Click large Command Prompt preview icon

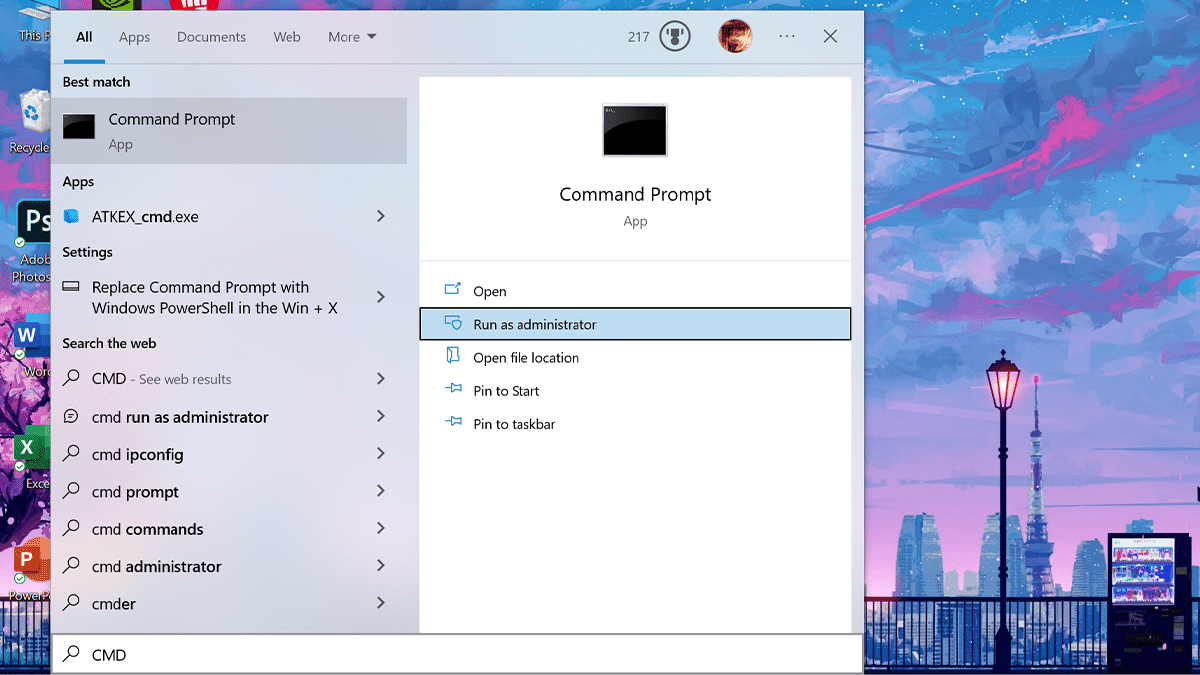[635, 130]
